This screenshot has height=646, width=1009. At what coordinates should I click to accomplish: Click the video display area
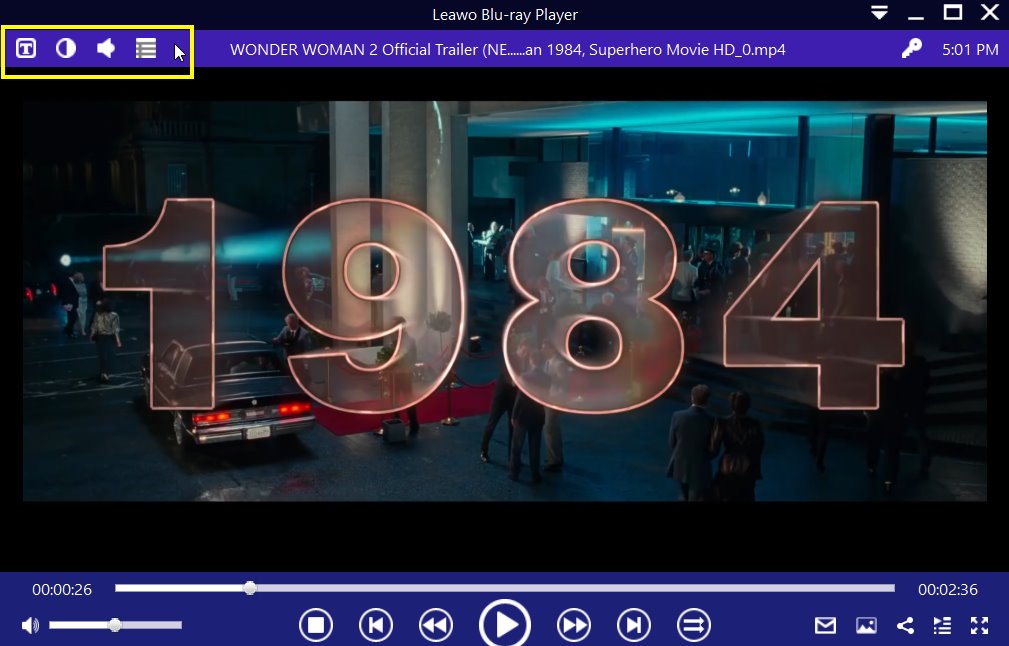coord(504,301)
